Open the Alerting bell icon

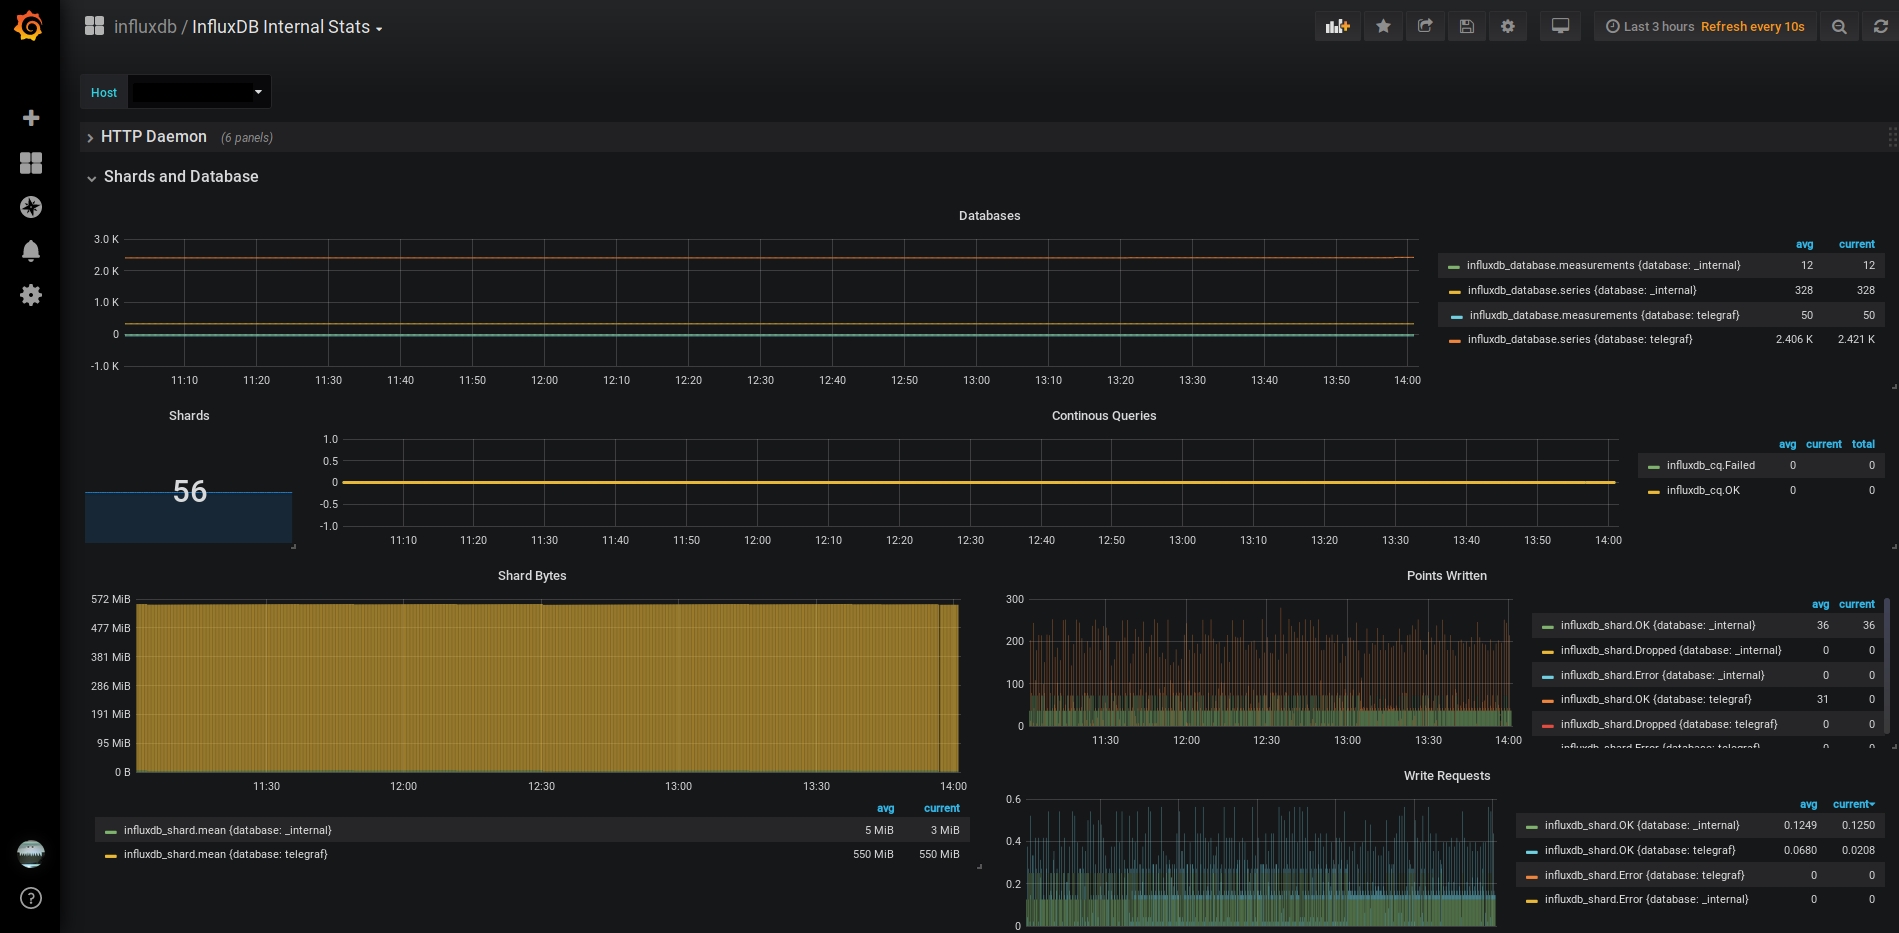[31, 251]
